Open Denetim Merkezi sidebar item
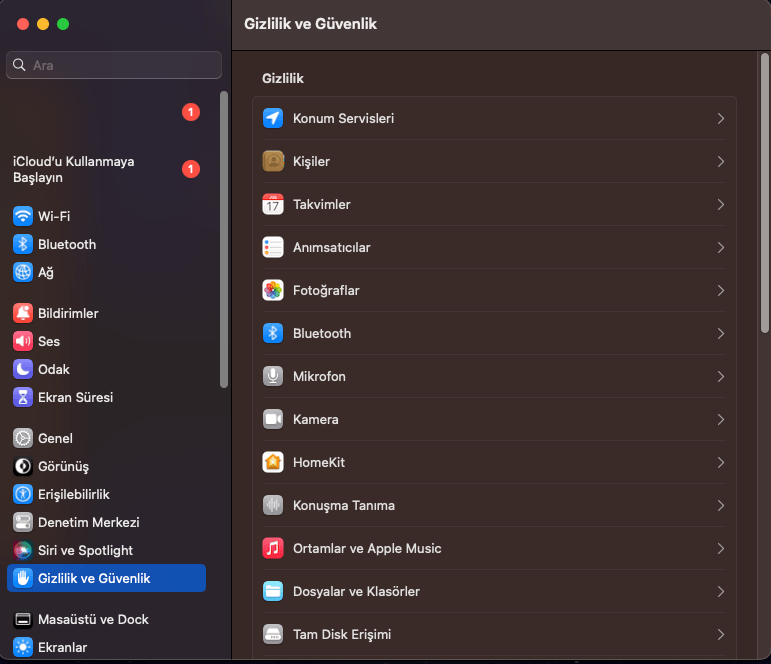The width and height of the screenshot is (771, 664). click(x=88, y=522)
